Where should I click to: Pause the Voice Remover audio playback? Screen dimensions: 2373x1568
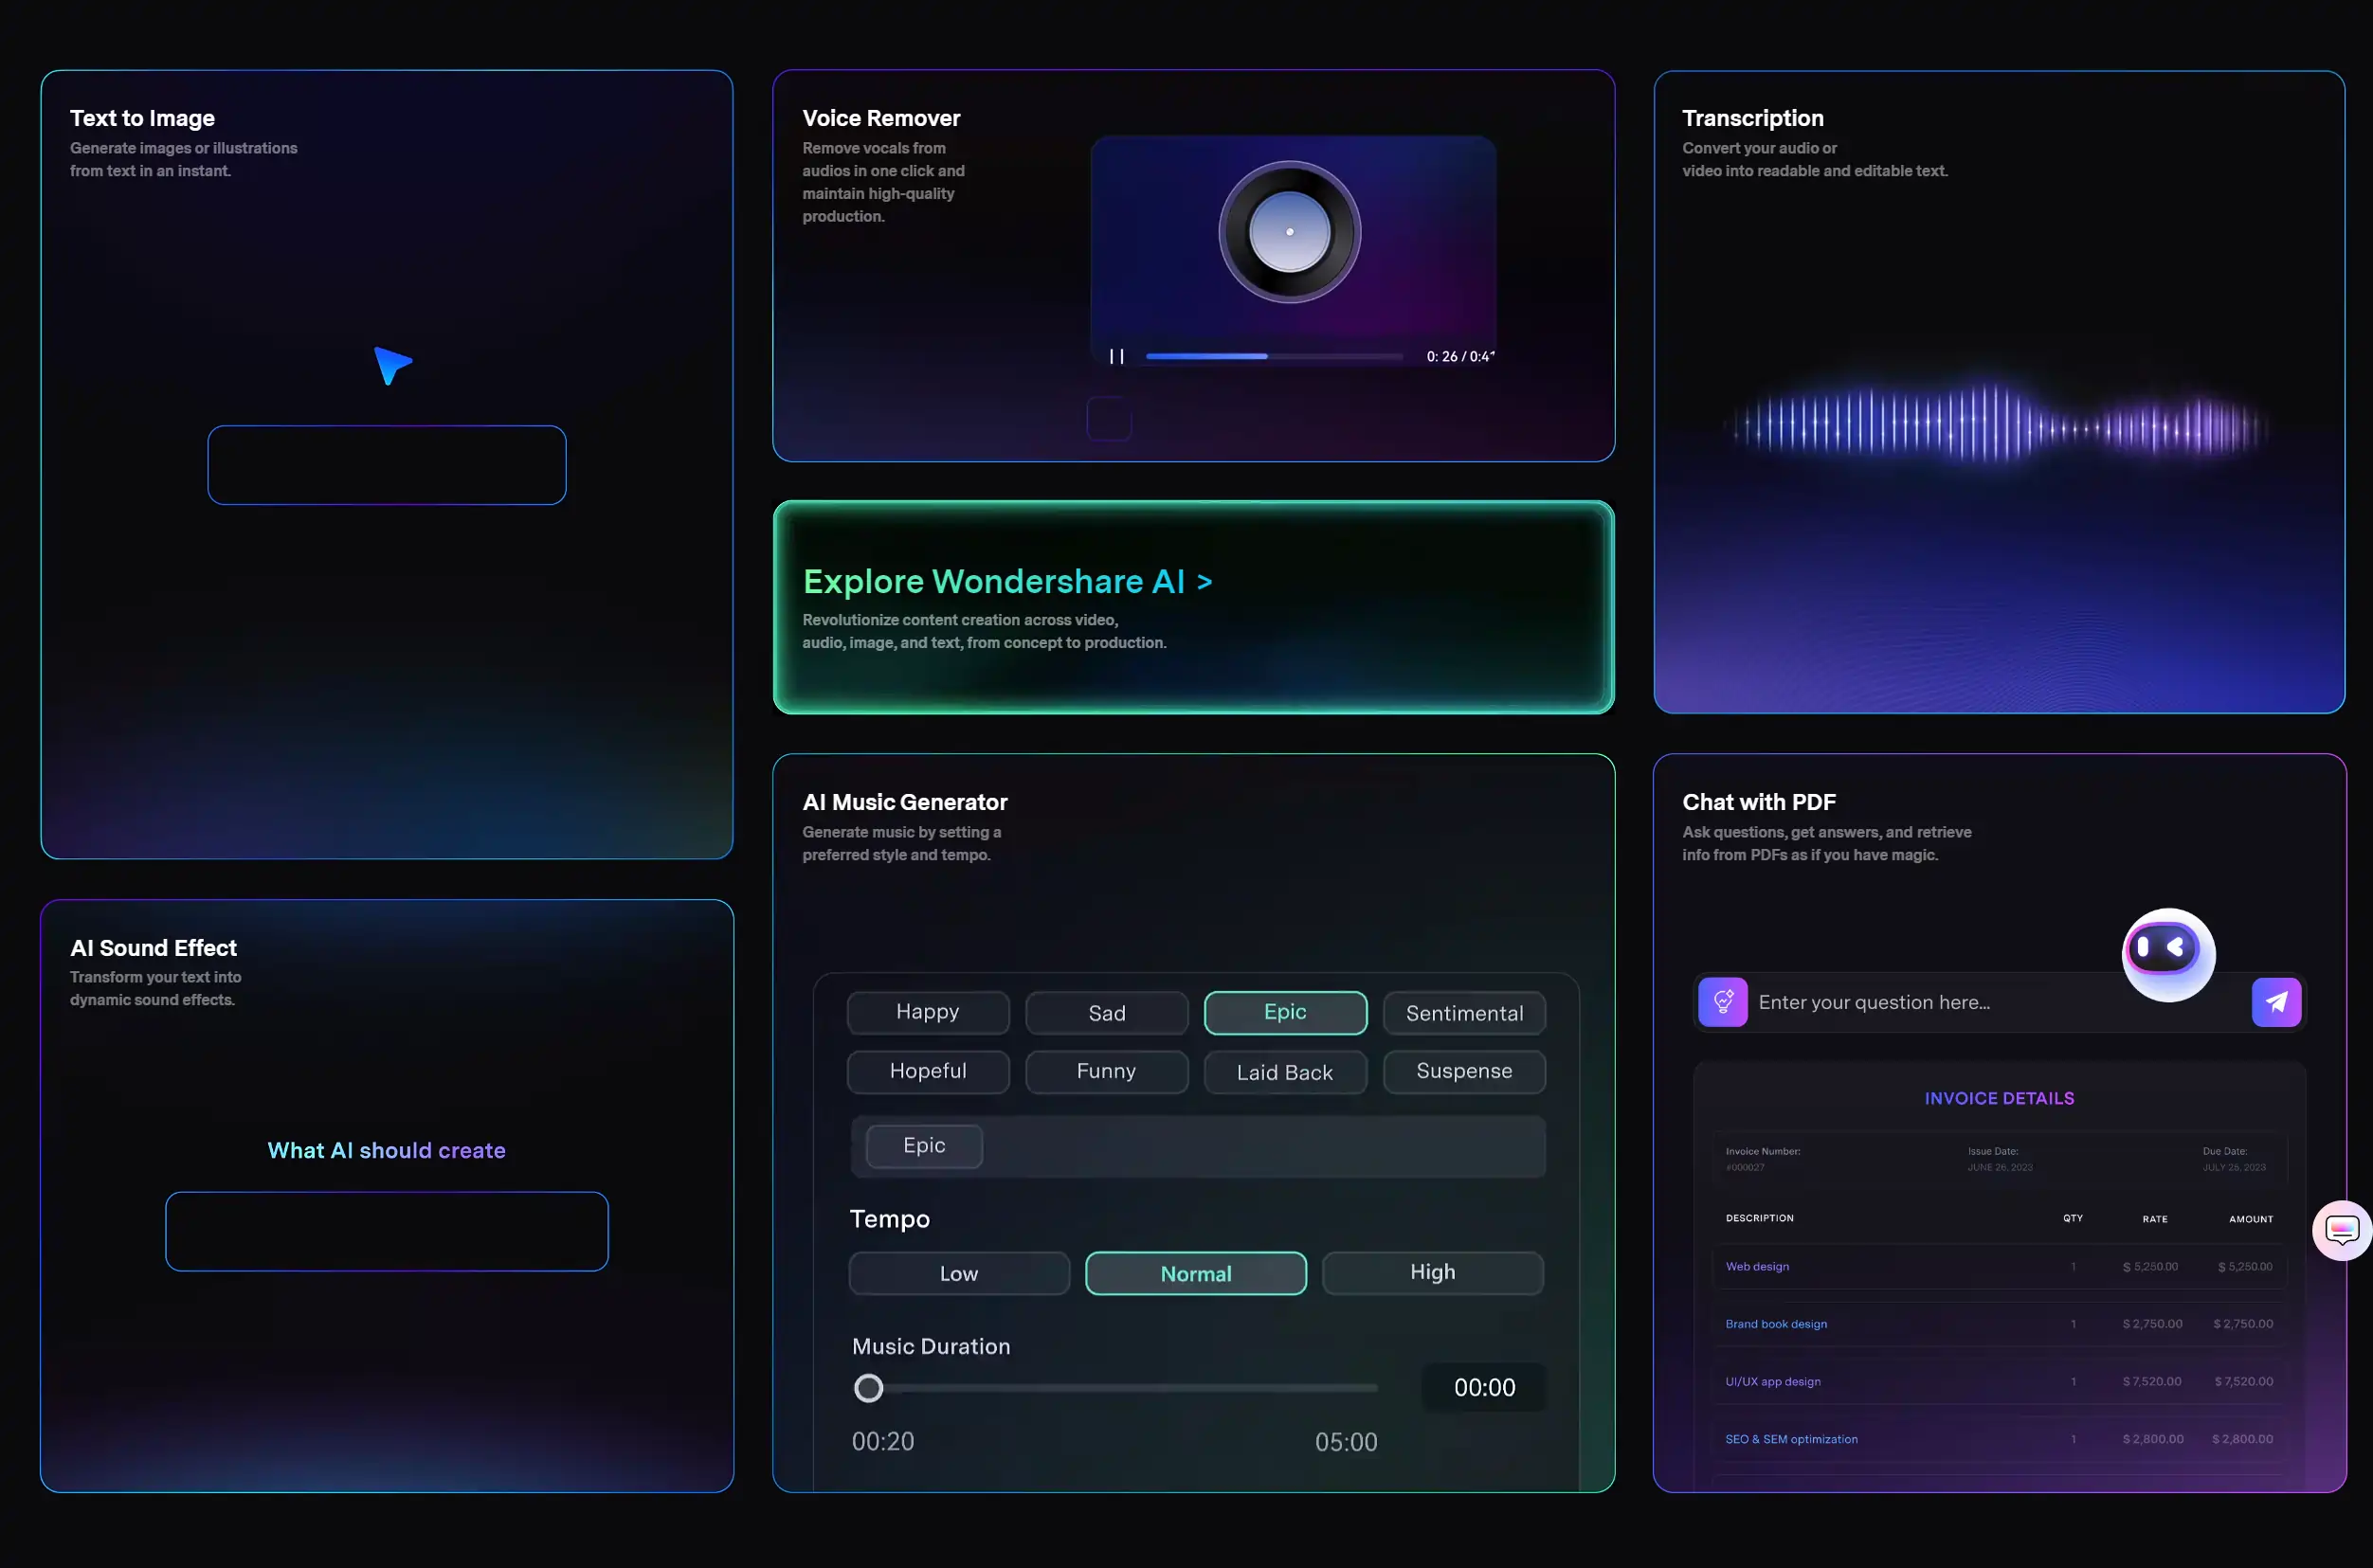1117,356
